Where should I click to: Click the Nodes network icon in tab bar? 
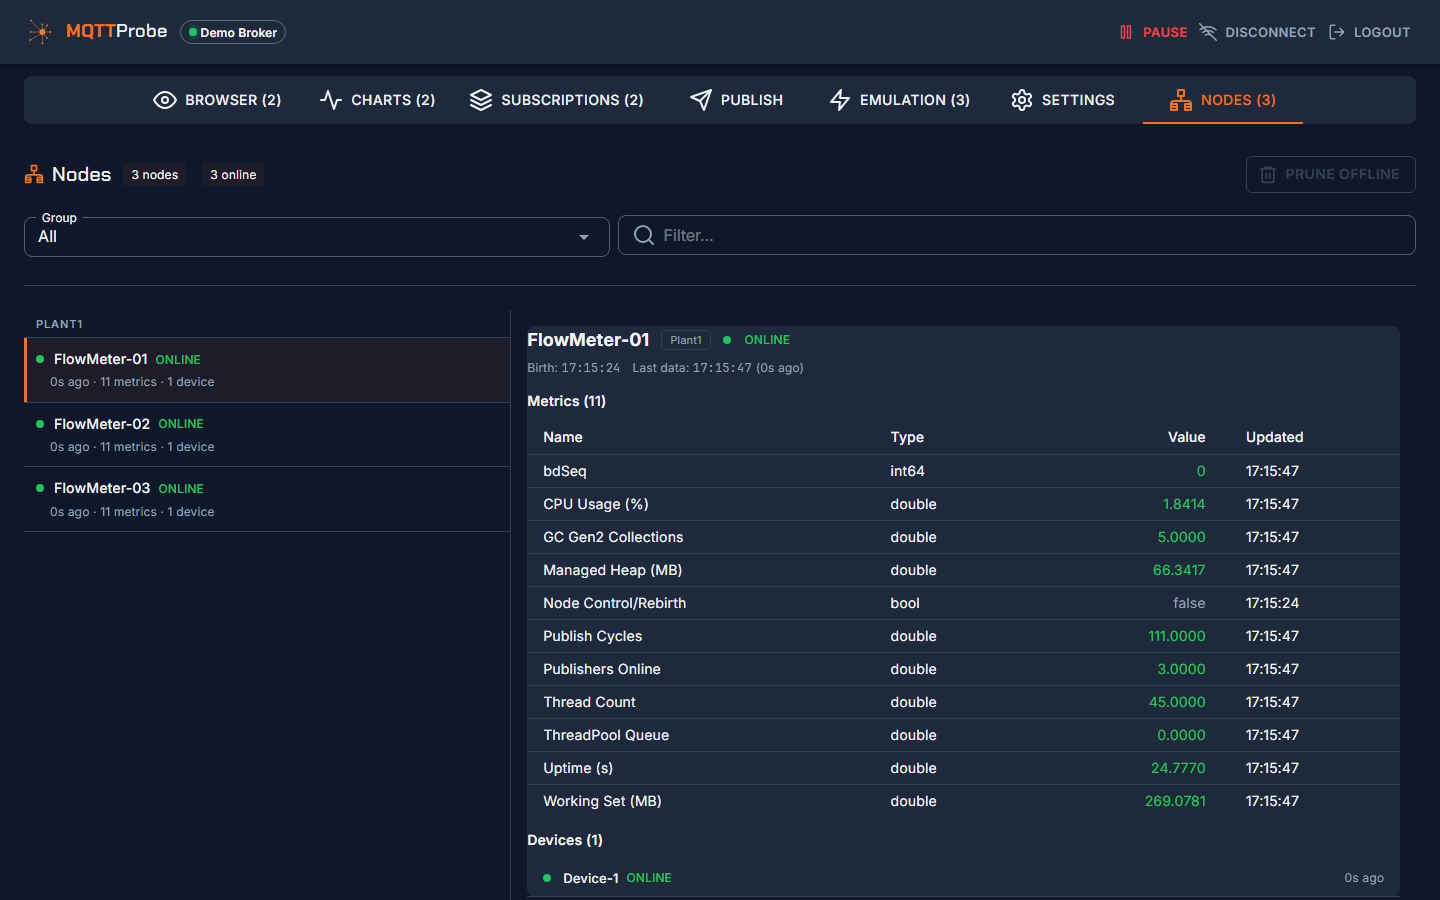tap(1181, 100)
